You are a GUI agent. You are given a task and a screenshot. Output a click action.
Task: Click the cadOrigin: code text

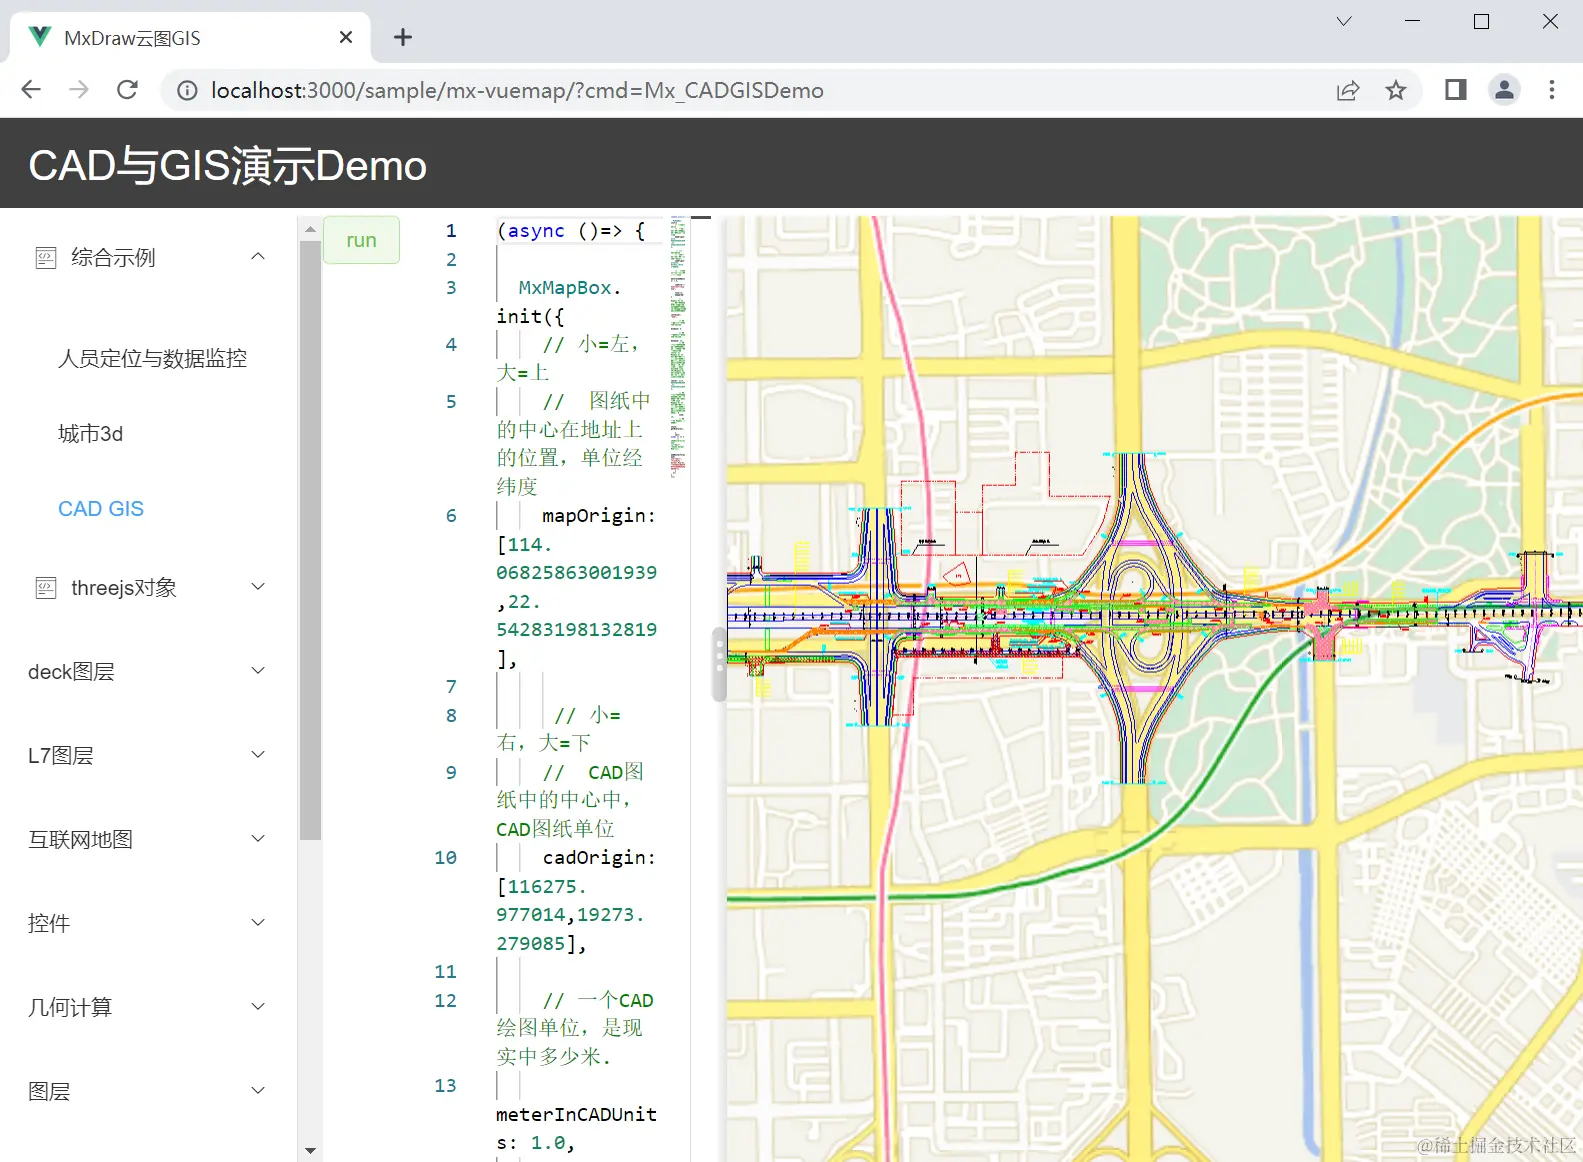tap(599, 858)
